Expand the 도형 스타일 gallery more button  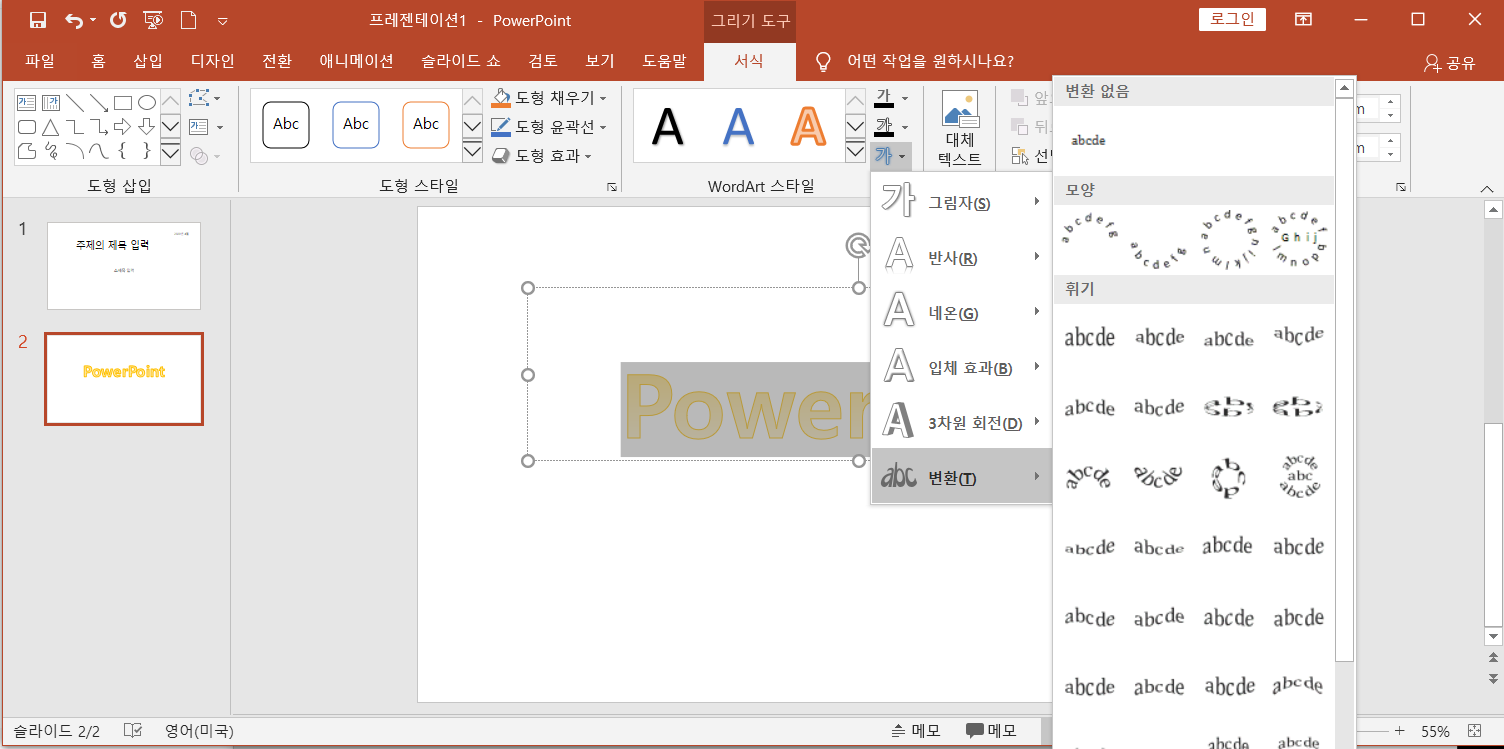tap(472, 152)
